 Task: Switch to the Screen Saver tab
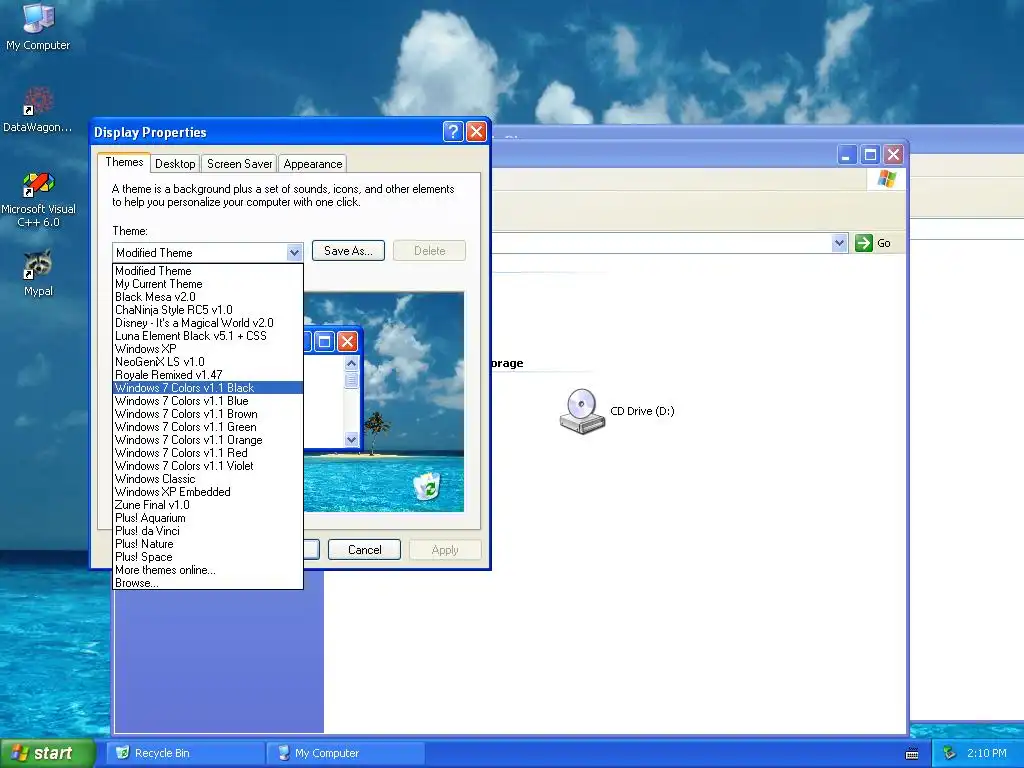coord(239,164)
